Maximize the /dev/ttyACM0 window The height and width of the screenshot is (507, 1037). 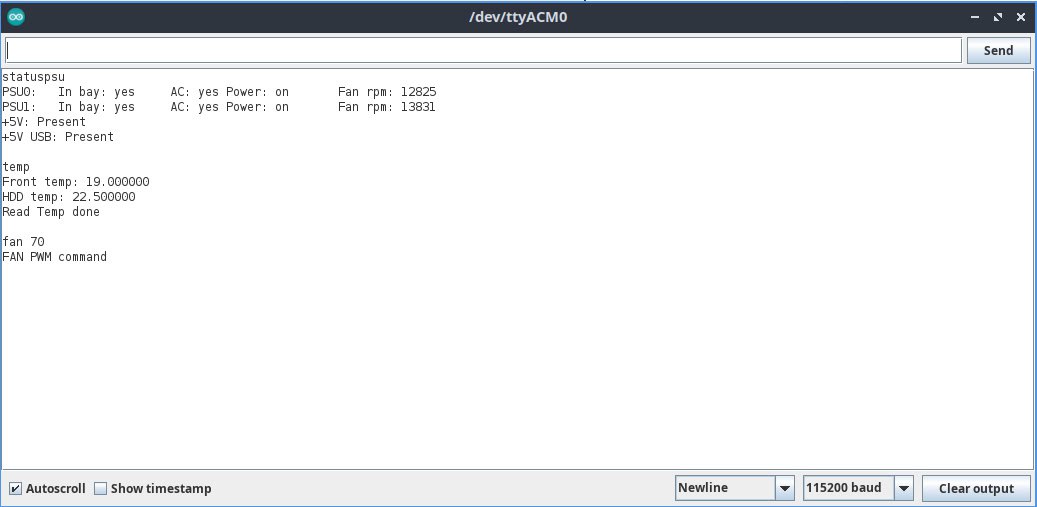(998, 17)
